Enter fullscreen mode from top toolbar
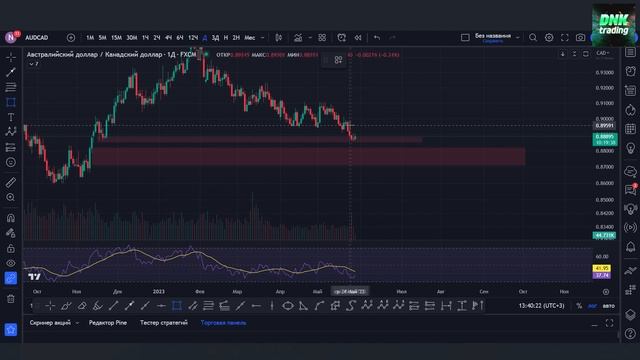Screen dimensions: 640x360 [564, 38]
